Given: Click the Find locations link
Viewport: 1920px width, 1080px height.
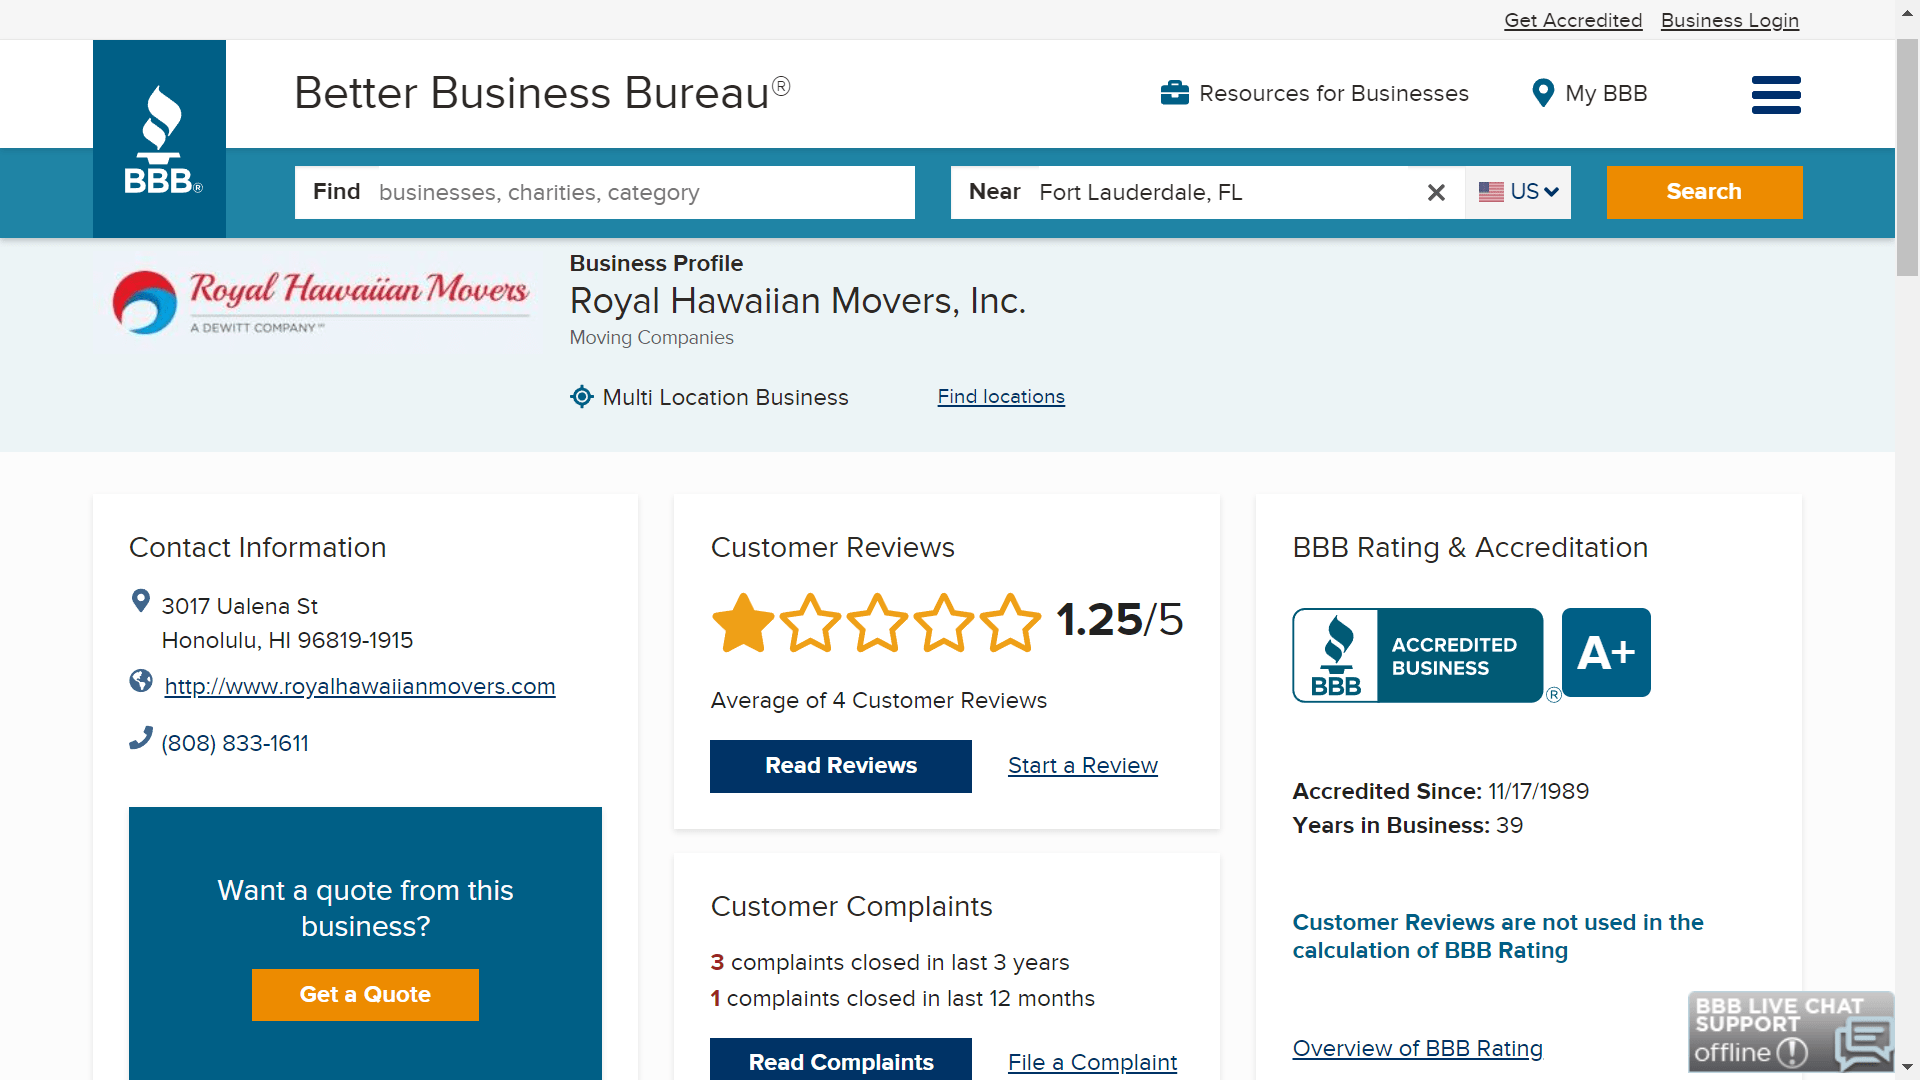Looking at the screenshot, I should 1001,396.
